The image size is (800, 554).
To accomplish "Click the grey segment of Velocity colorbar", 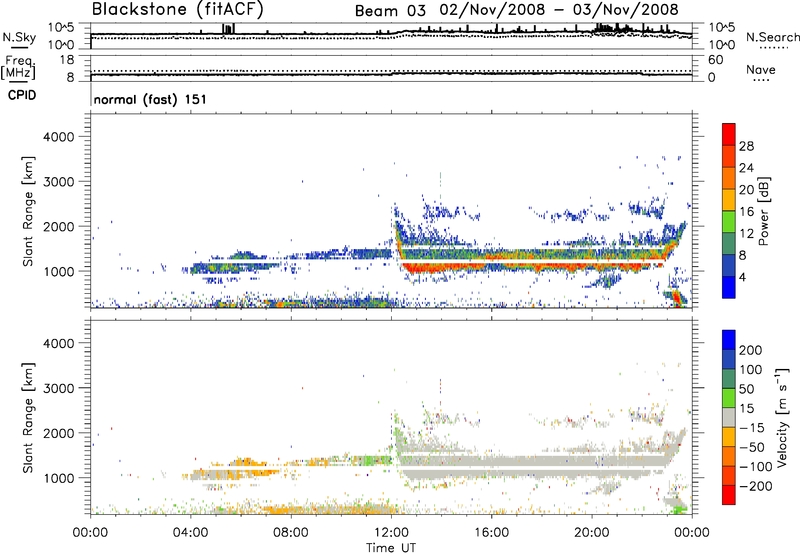I will (x=729, y=418).
